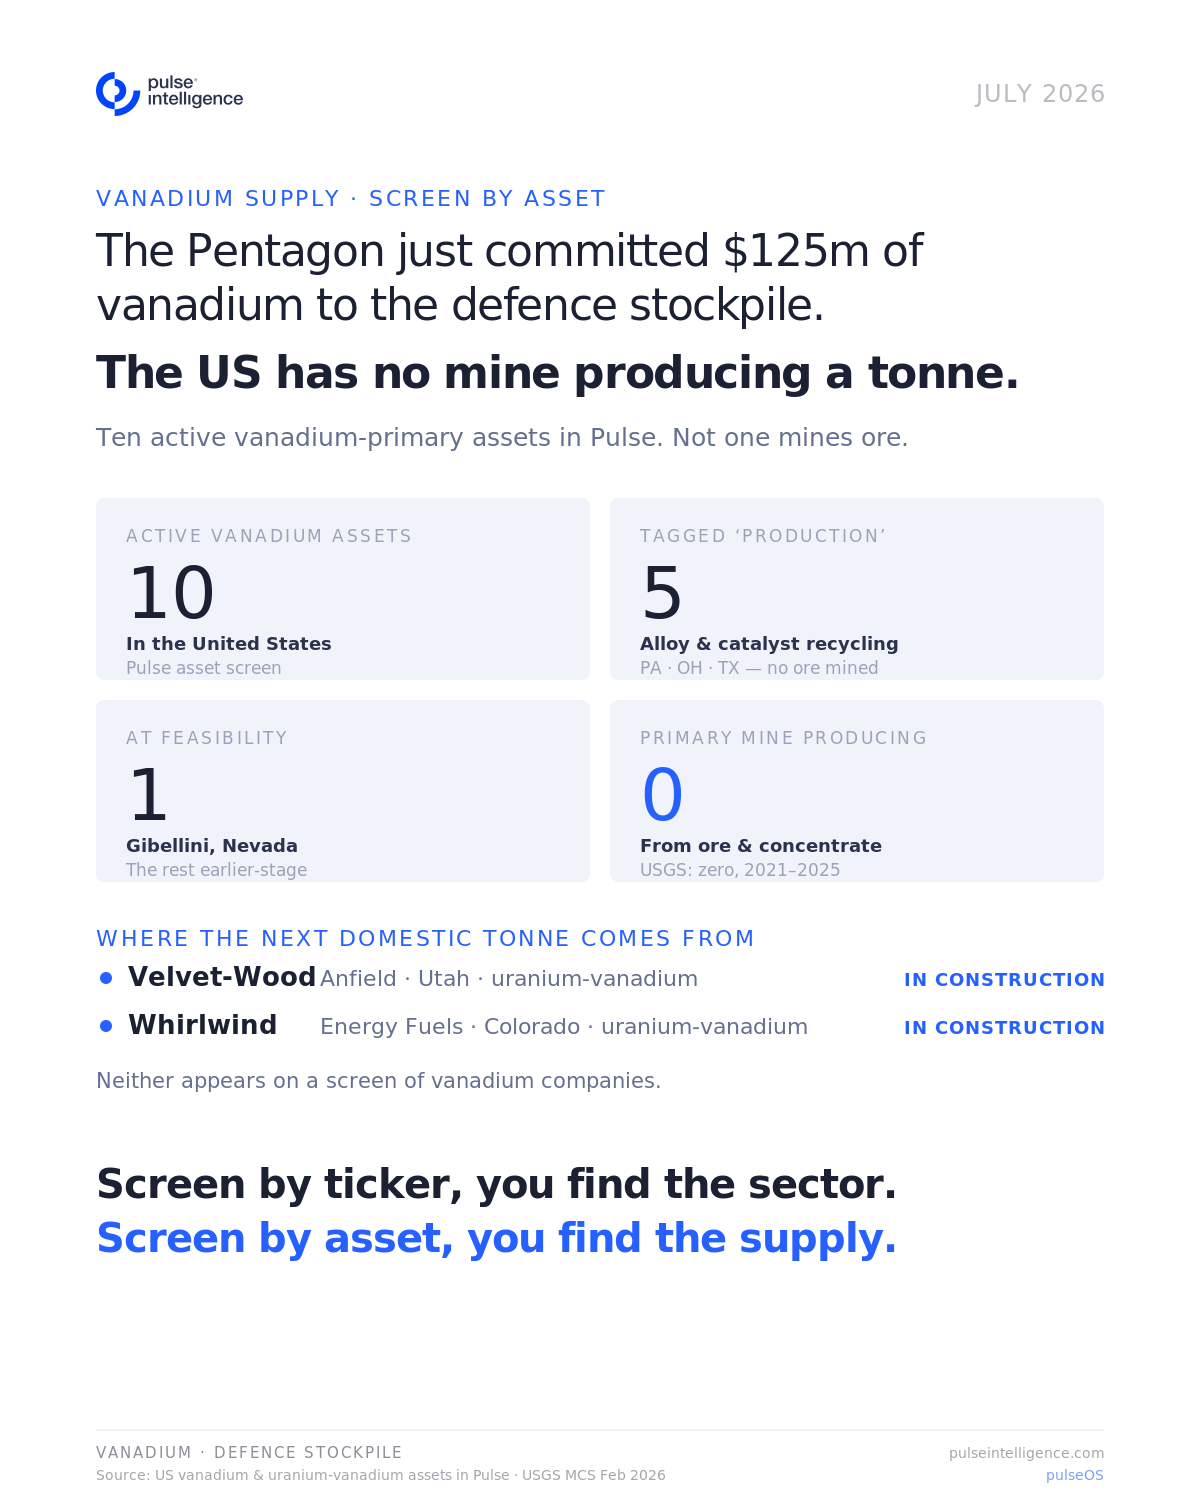Open the pulseintelligence.com footer link
This screenshot has width=1200, height=1500.
click(1026, 1453)
